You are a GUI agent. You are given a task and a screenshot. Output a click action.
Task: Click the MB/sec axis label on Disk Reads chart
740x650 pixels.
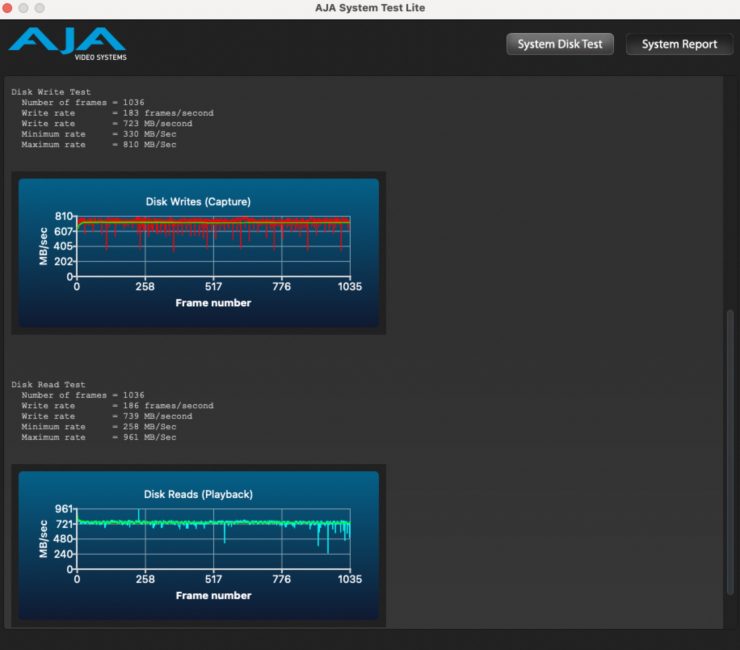pyautogui.click(x=42, y=538)
